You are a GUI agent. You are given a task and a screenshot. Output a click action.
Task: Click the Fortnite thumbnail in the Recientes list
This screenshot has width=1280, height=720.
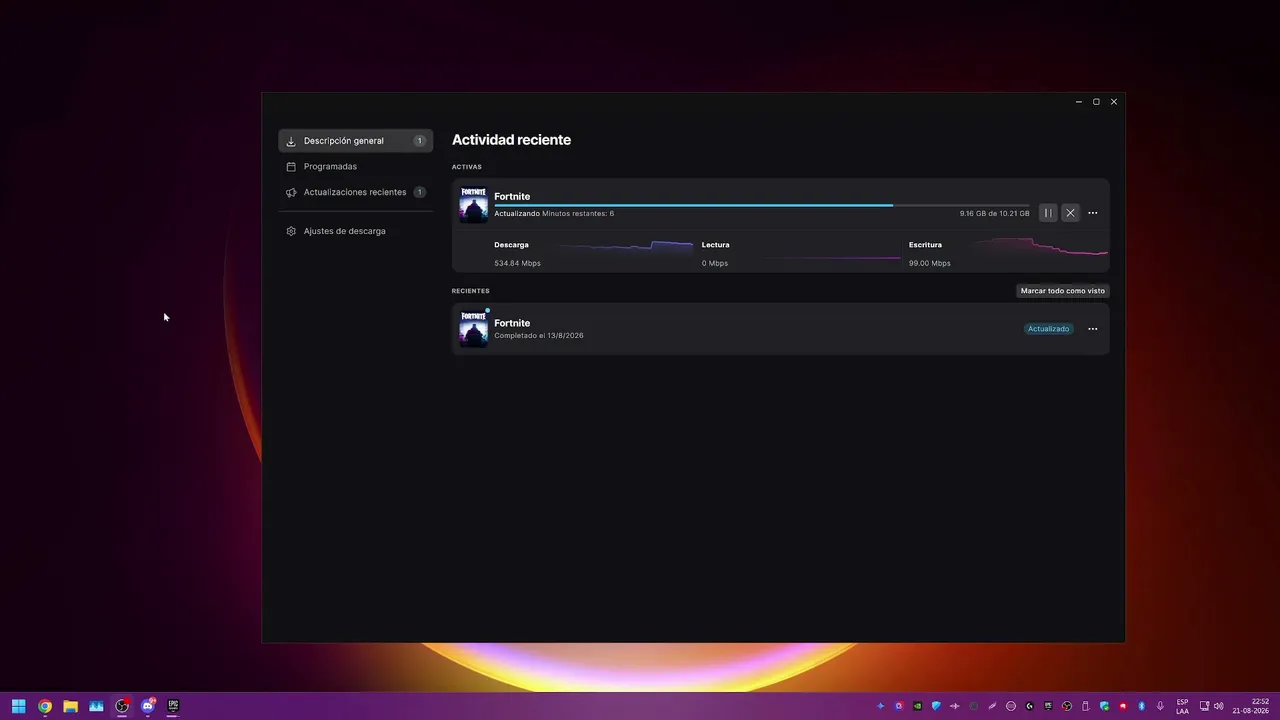click(473, 329)
